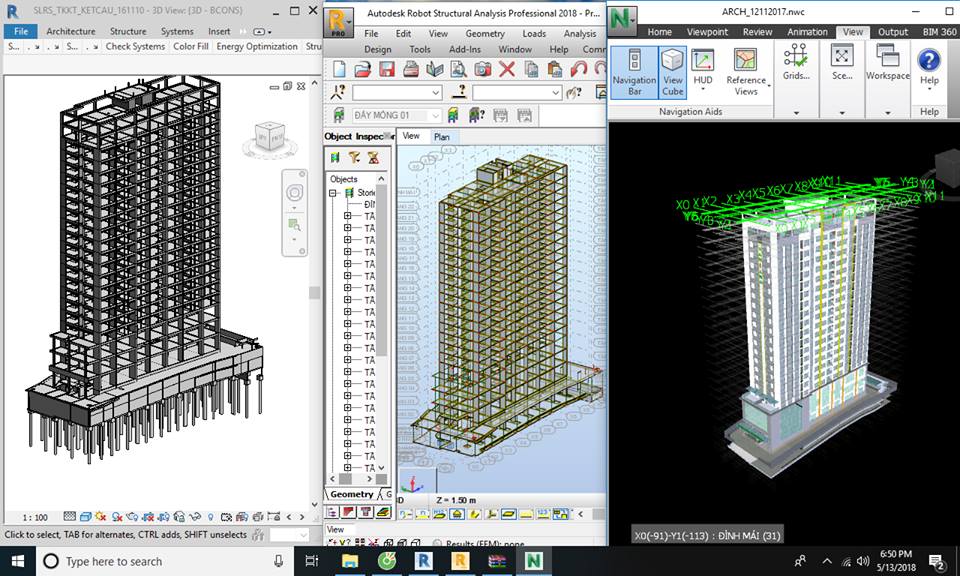Click the File tab in Revit
The height and width of the screenshot is (576, 960).
[x=21, y=31]
